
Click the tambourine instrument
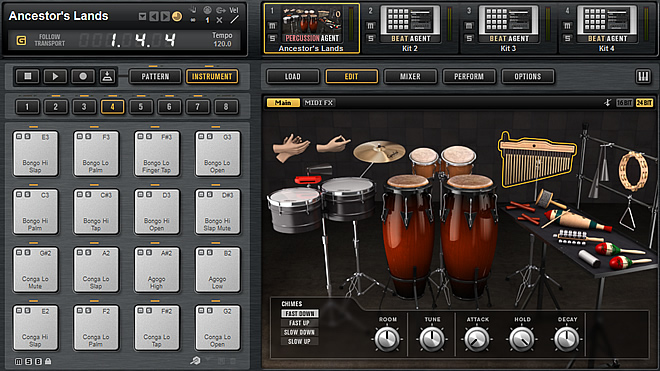pos(632,171)
